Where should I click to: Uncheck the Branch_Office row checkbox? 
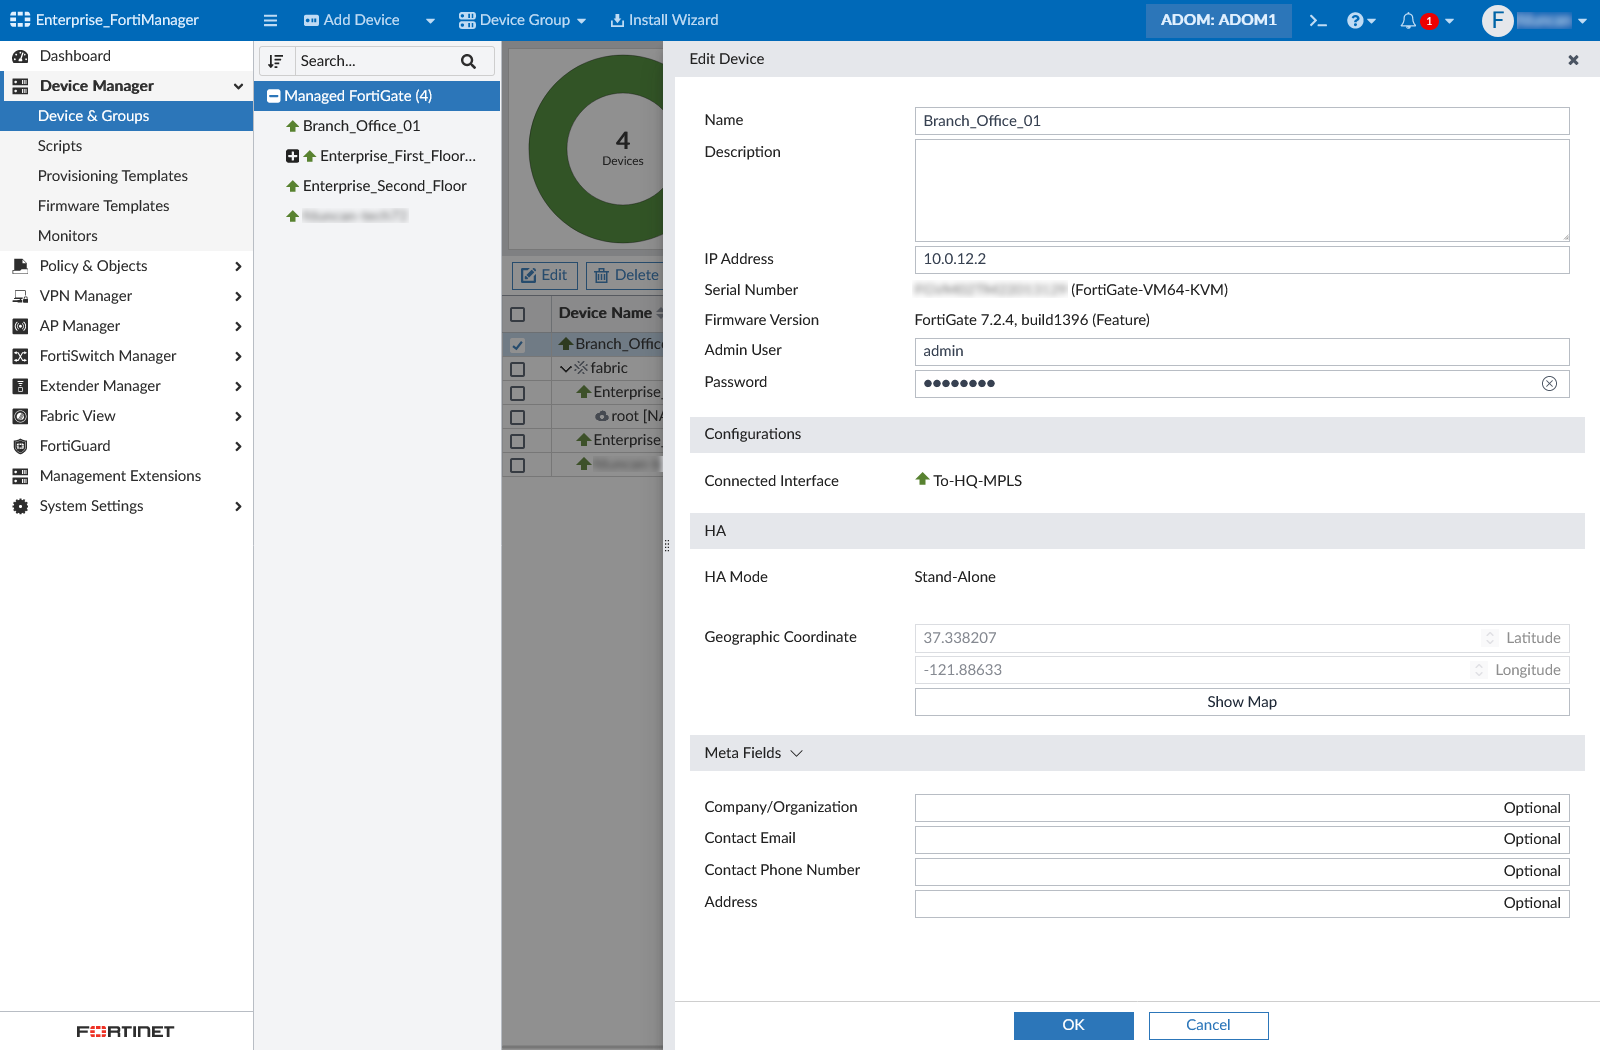coord(517,345)
